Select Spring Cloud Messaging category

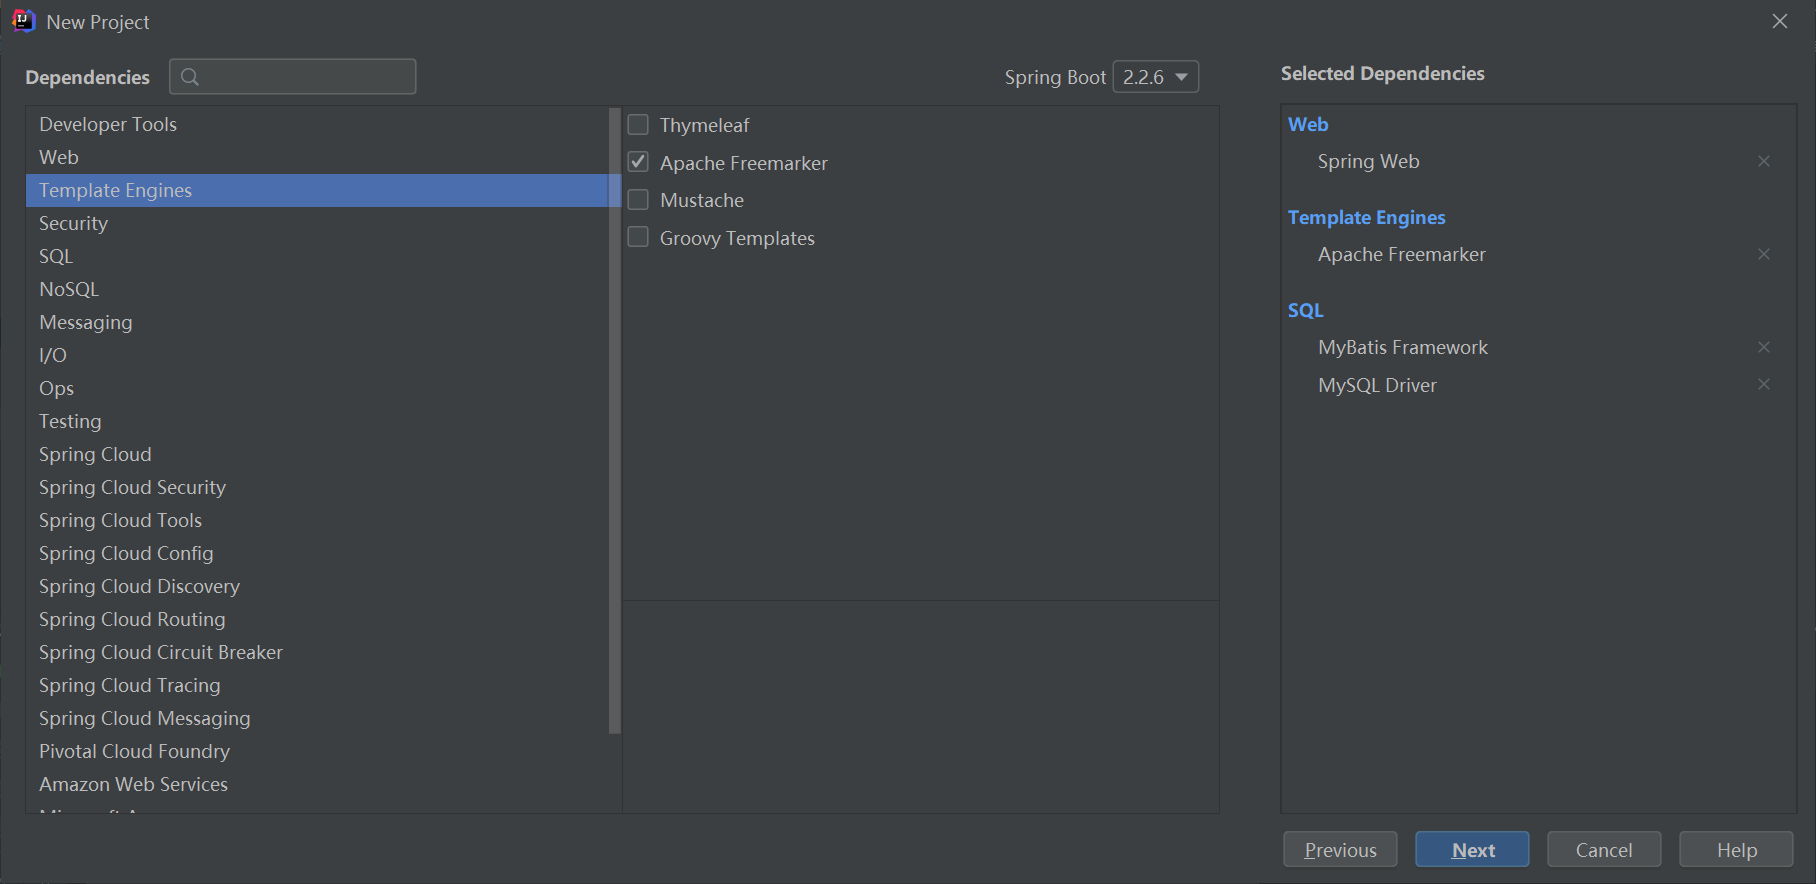tap(317, 718)
